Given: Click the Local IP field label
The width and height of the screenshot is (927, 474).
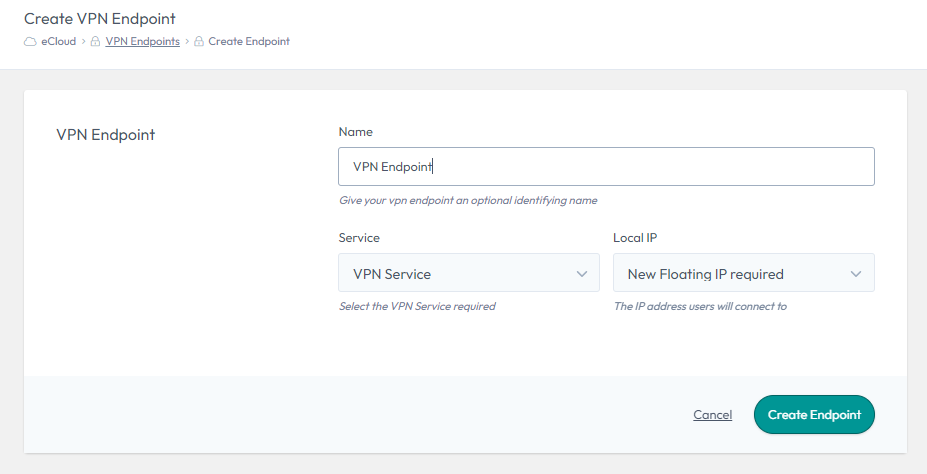Looking at the screenshot, I should coord(635,238).
